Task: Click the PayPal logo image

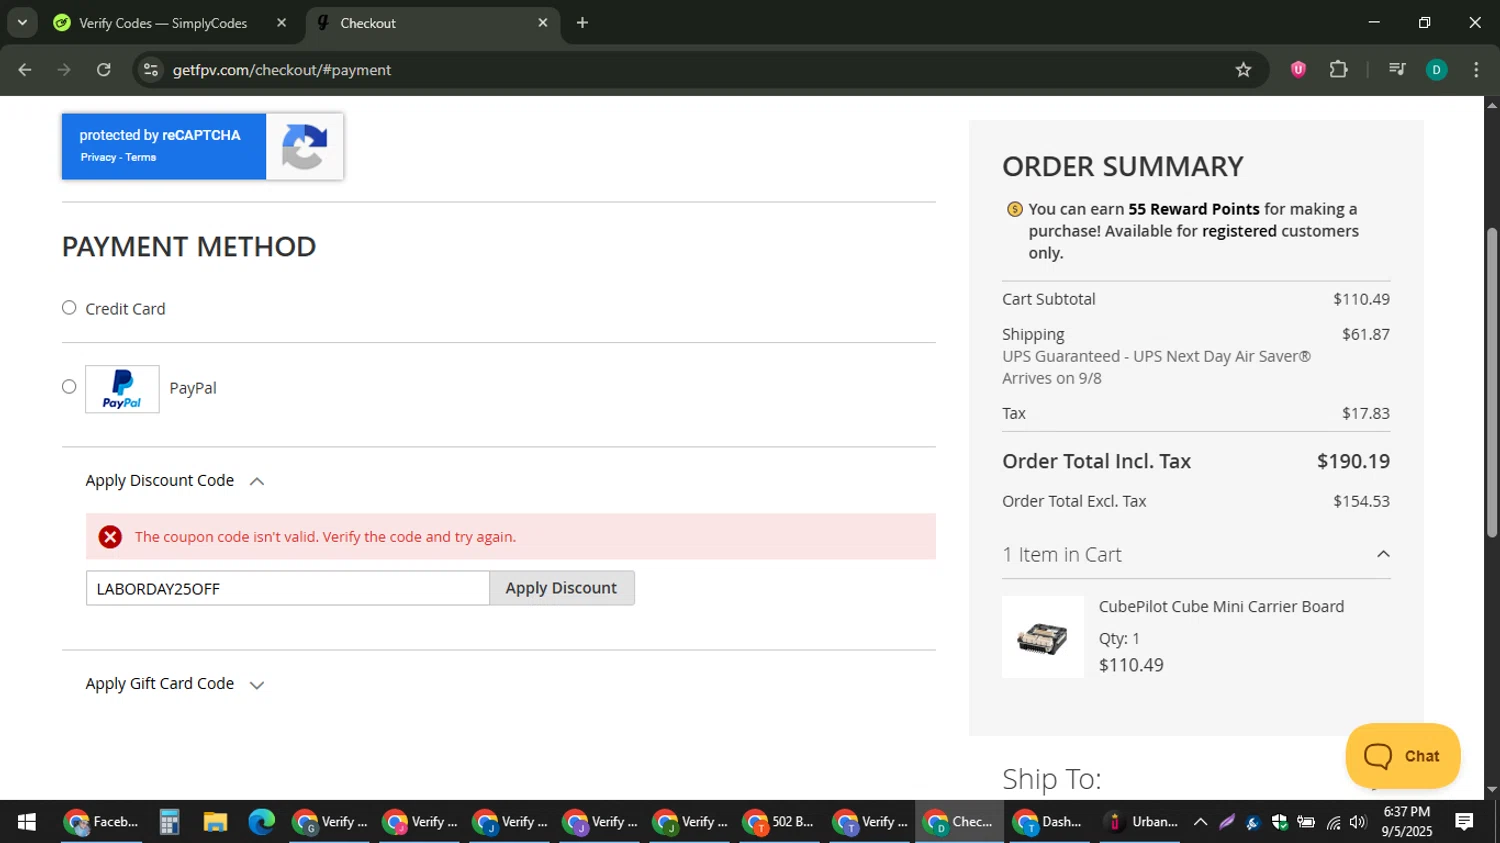Action: [122, 389]
